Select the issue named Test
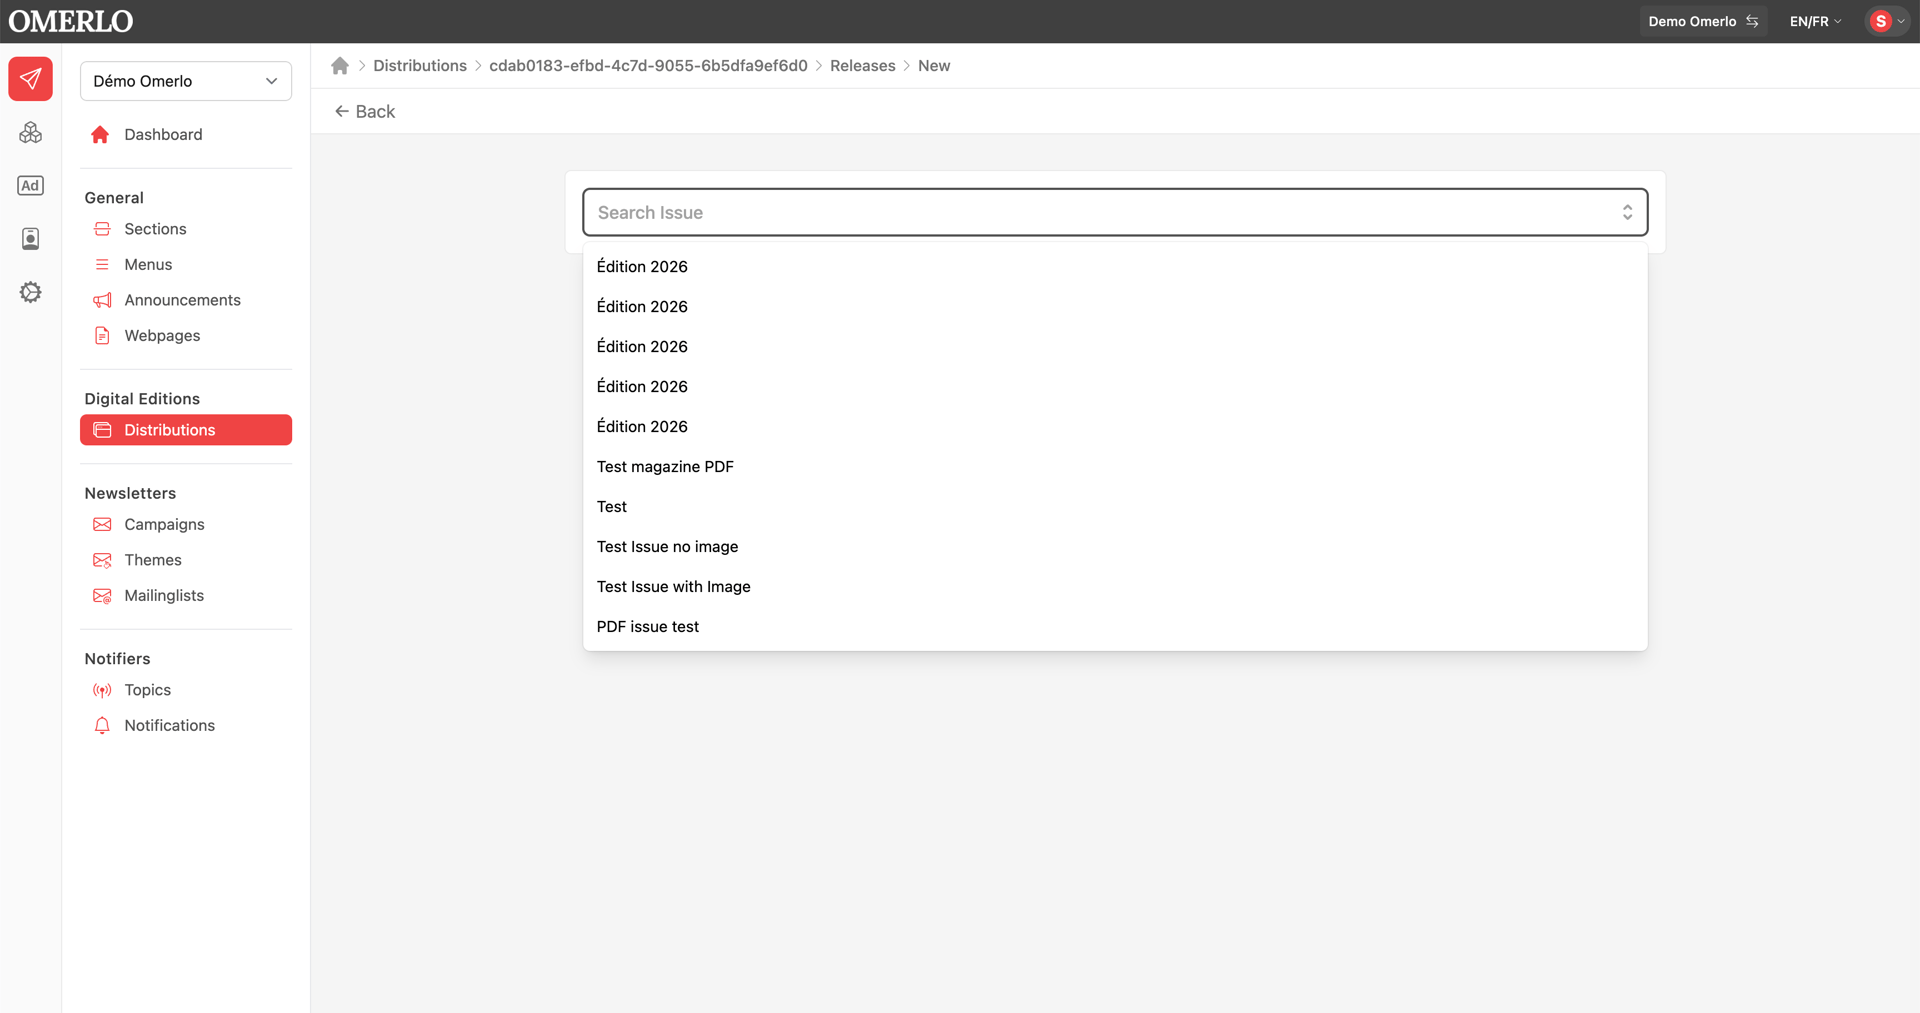1920x1013 pixels. 1115,507
